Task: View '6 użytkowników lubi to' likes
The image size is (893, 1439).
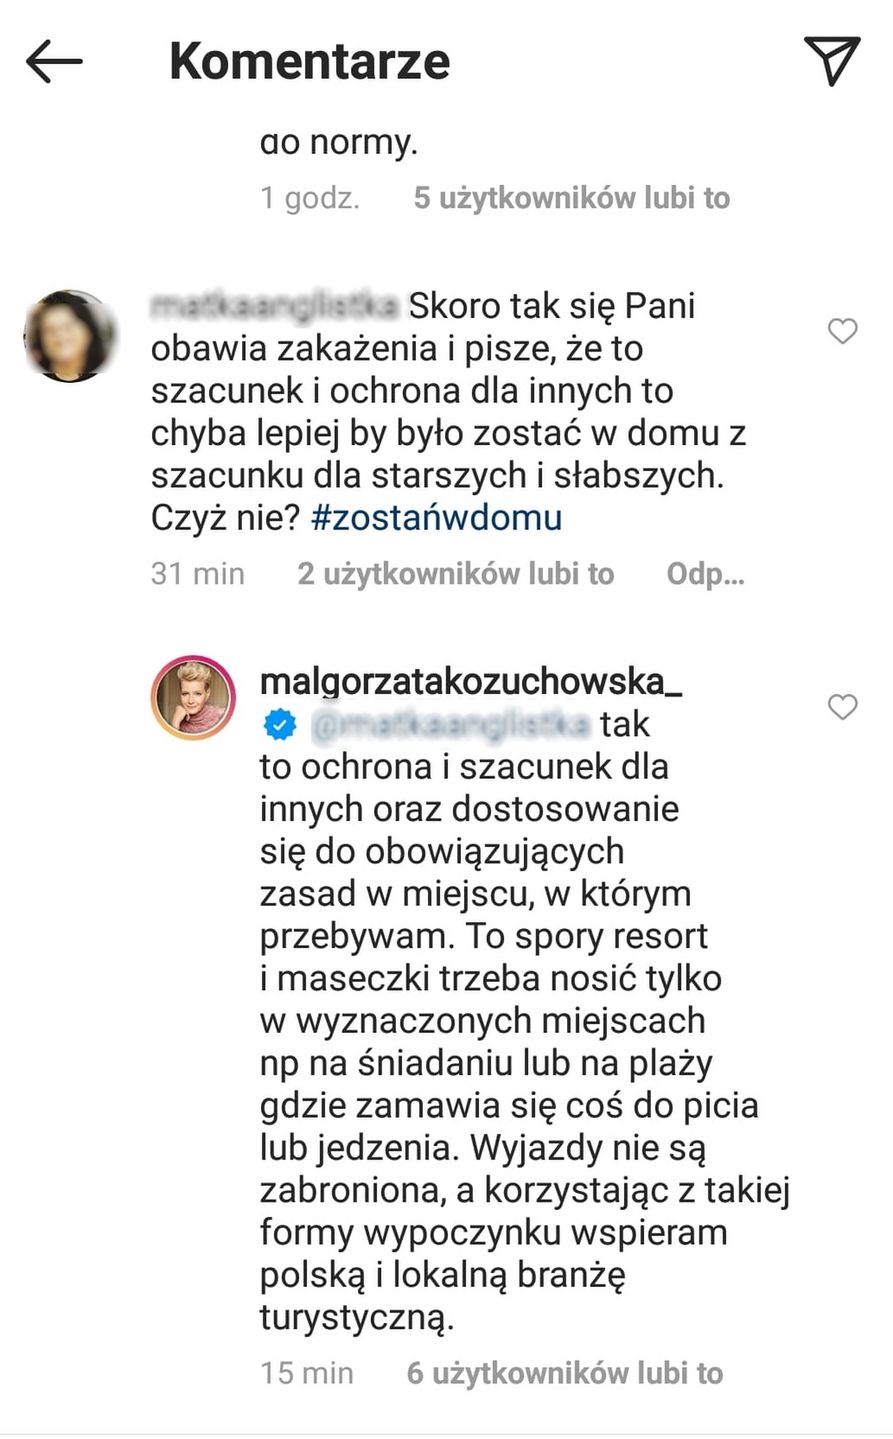Action: click(565, 1373)
